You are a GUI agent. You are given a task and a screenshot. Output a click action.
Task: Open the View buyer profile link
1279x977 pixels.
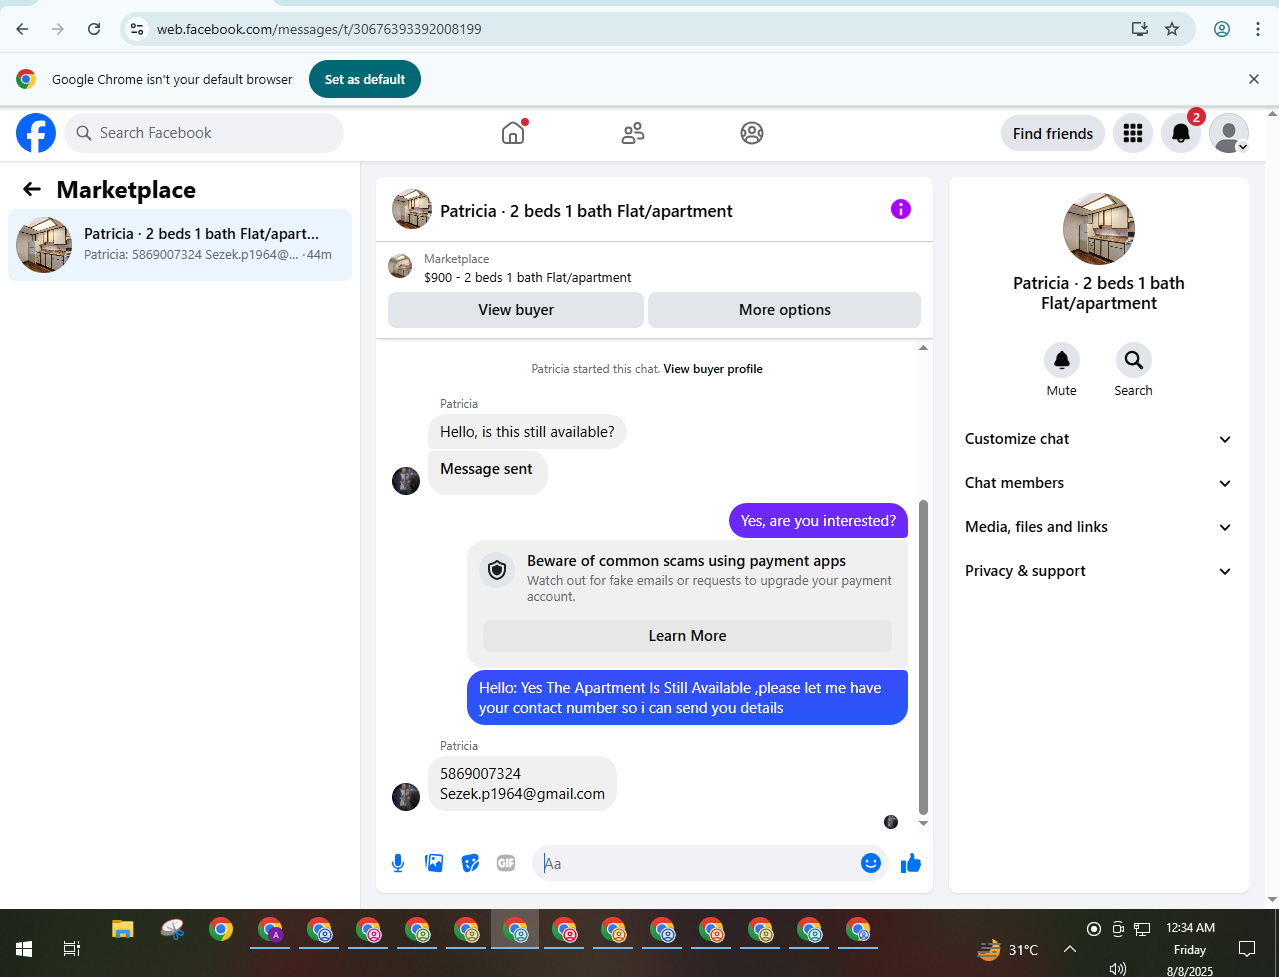point(713,369)
